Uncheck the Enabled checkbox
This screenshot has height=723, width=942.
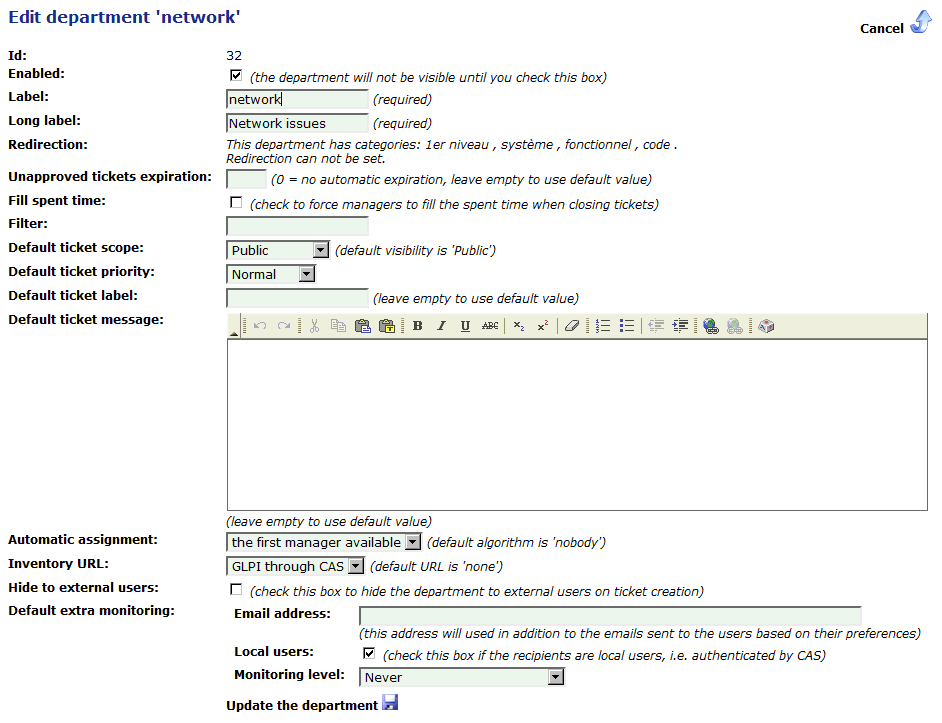(x=236, y=75)
